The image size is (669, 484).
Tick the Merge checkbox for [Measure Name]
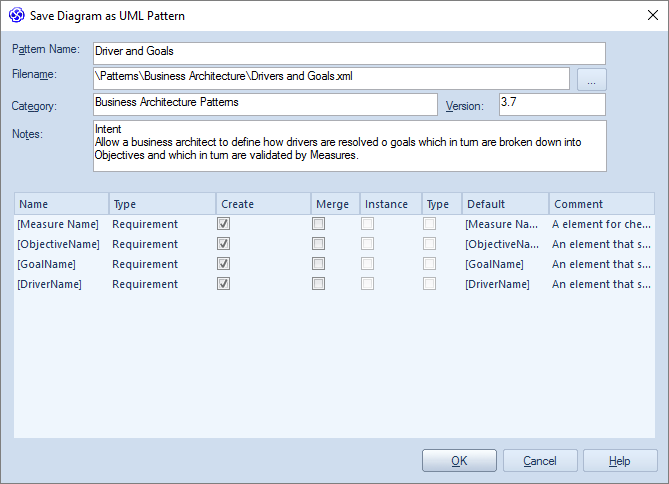pyautogui.click(x=318, y=224)
